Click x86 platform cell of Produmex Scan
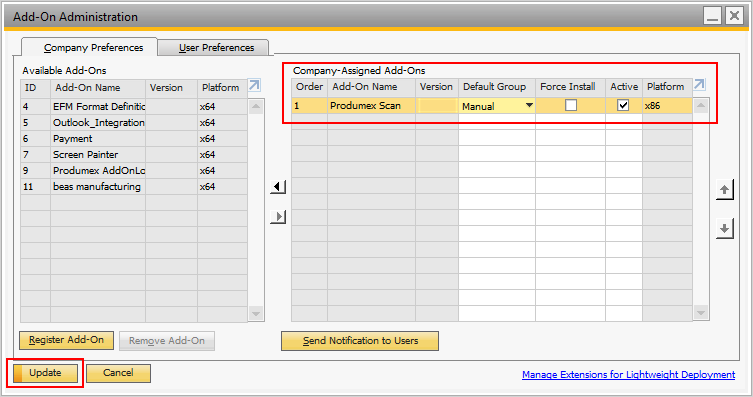The height and width of the screenshot is (397, 753). 667,106
